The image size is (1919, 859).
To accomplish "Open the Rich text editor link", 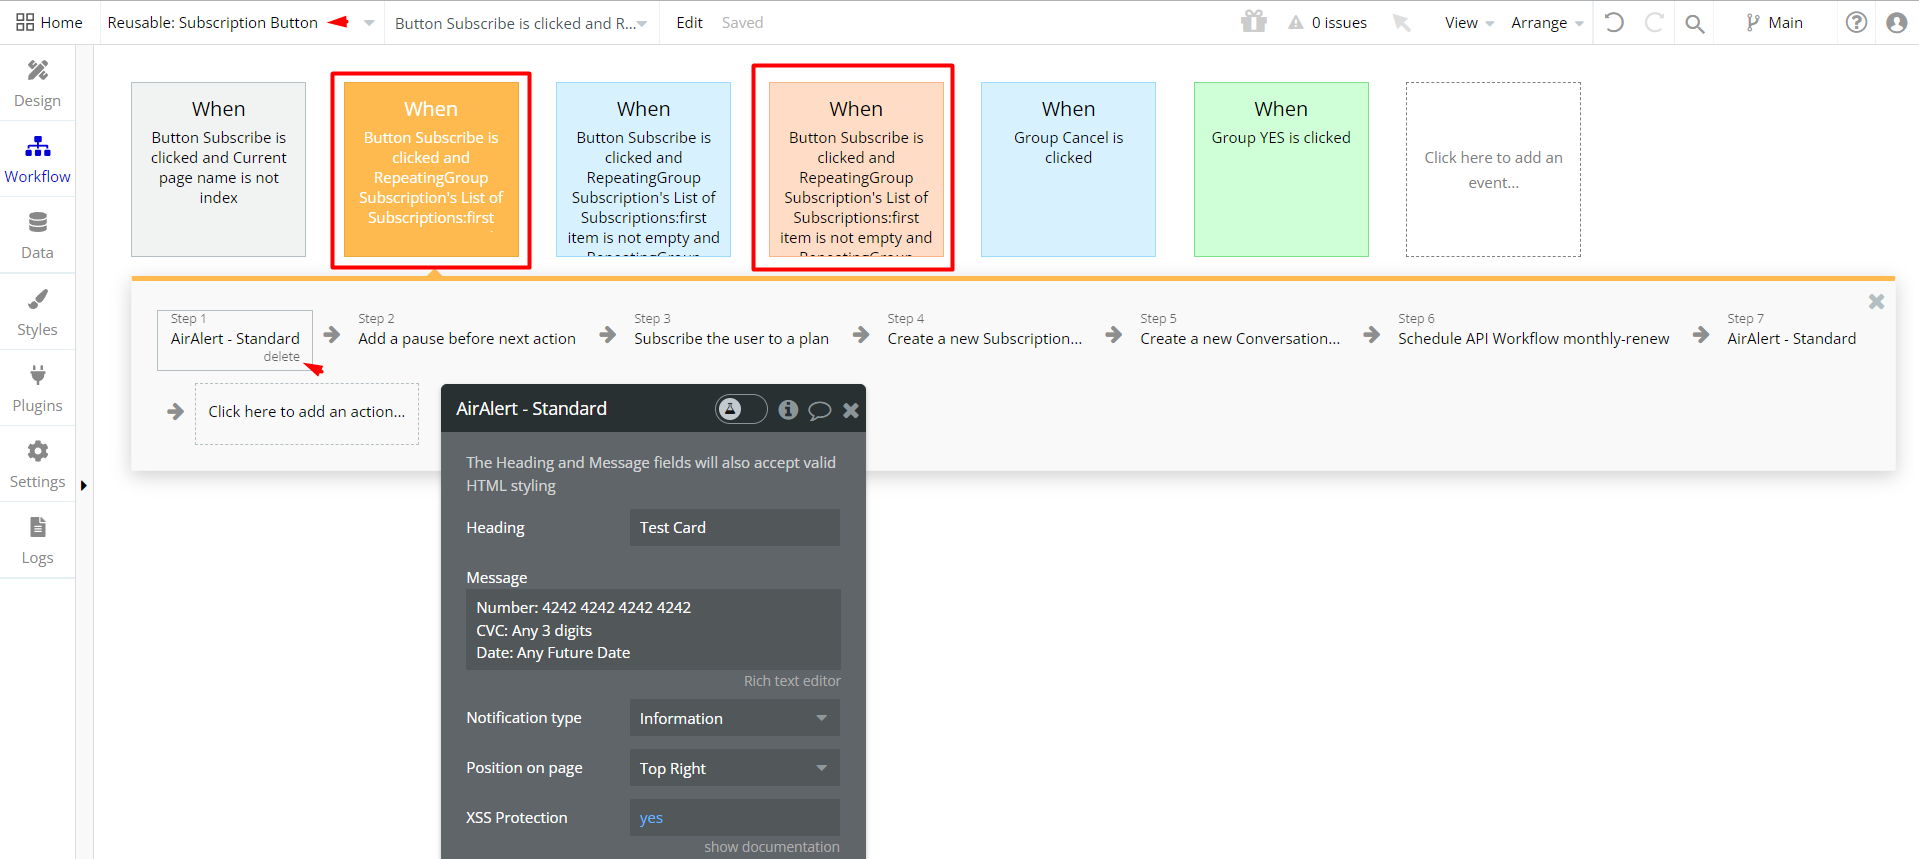I will pyautogui.click(x=792, y=681).
